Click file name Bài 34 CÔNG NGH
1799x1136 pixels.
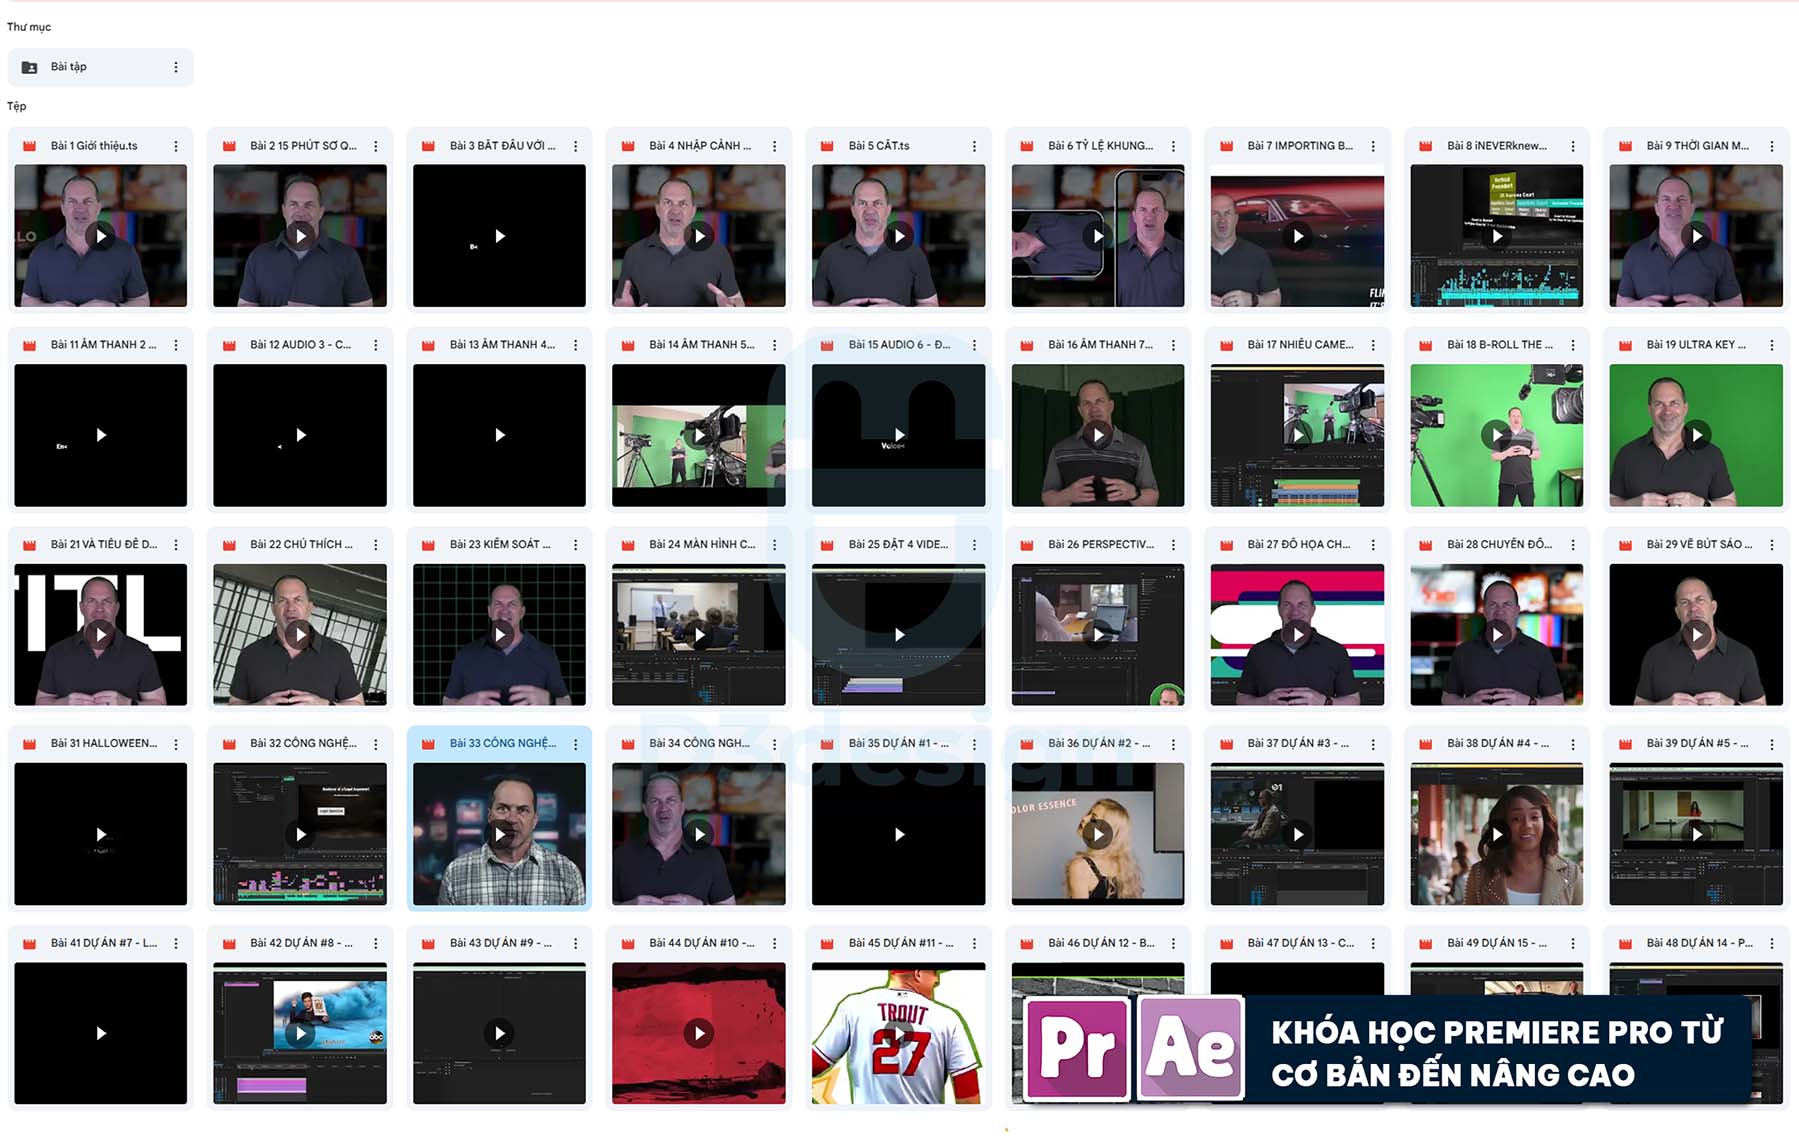tap(699, 744)
